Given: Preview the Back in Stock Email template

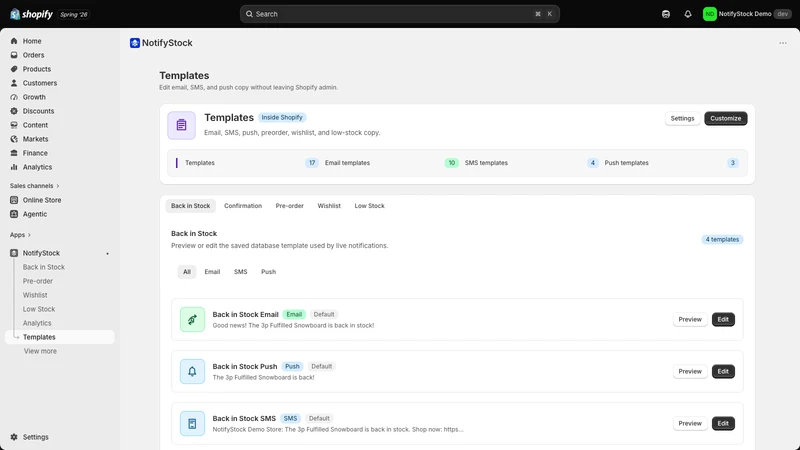Looking at the screenshot, I should tap(690, 319).
